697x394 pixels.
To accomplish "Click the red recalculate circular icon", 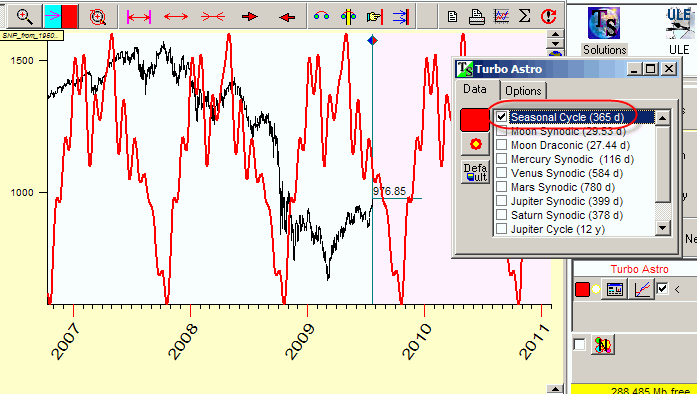I will (549, 17).
